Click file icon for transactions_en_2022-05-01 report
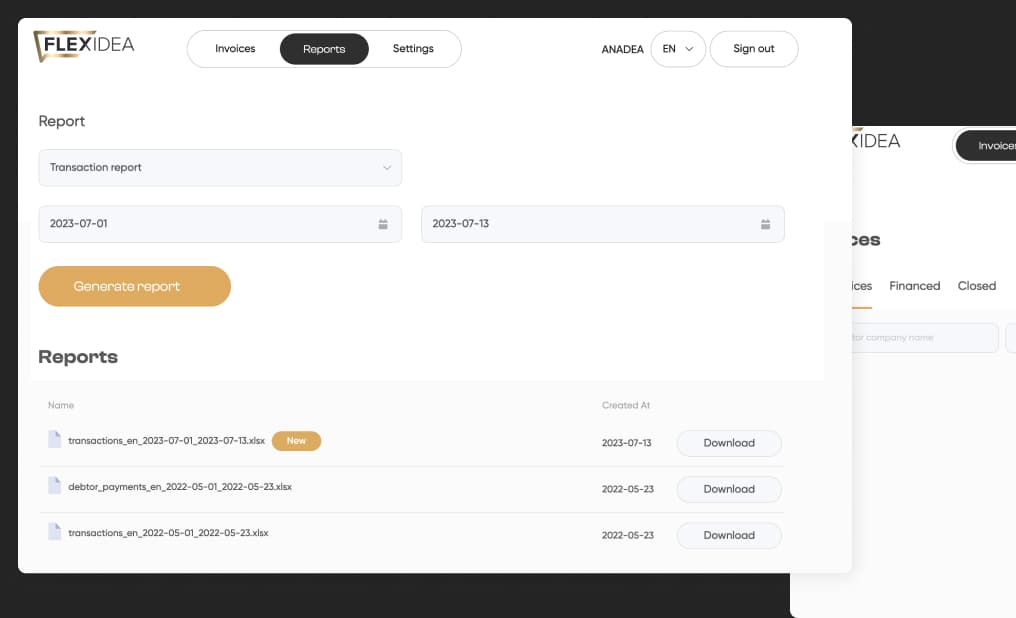The height and width of the screenshot is (618, 1016). (x=55, y=532)
